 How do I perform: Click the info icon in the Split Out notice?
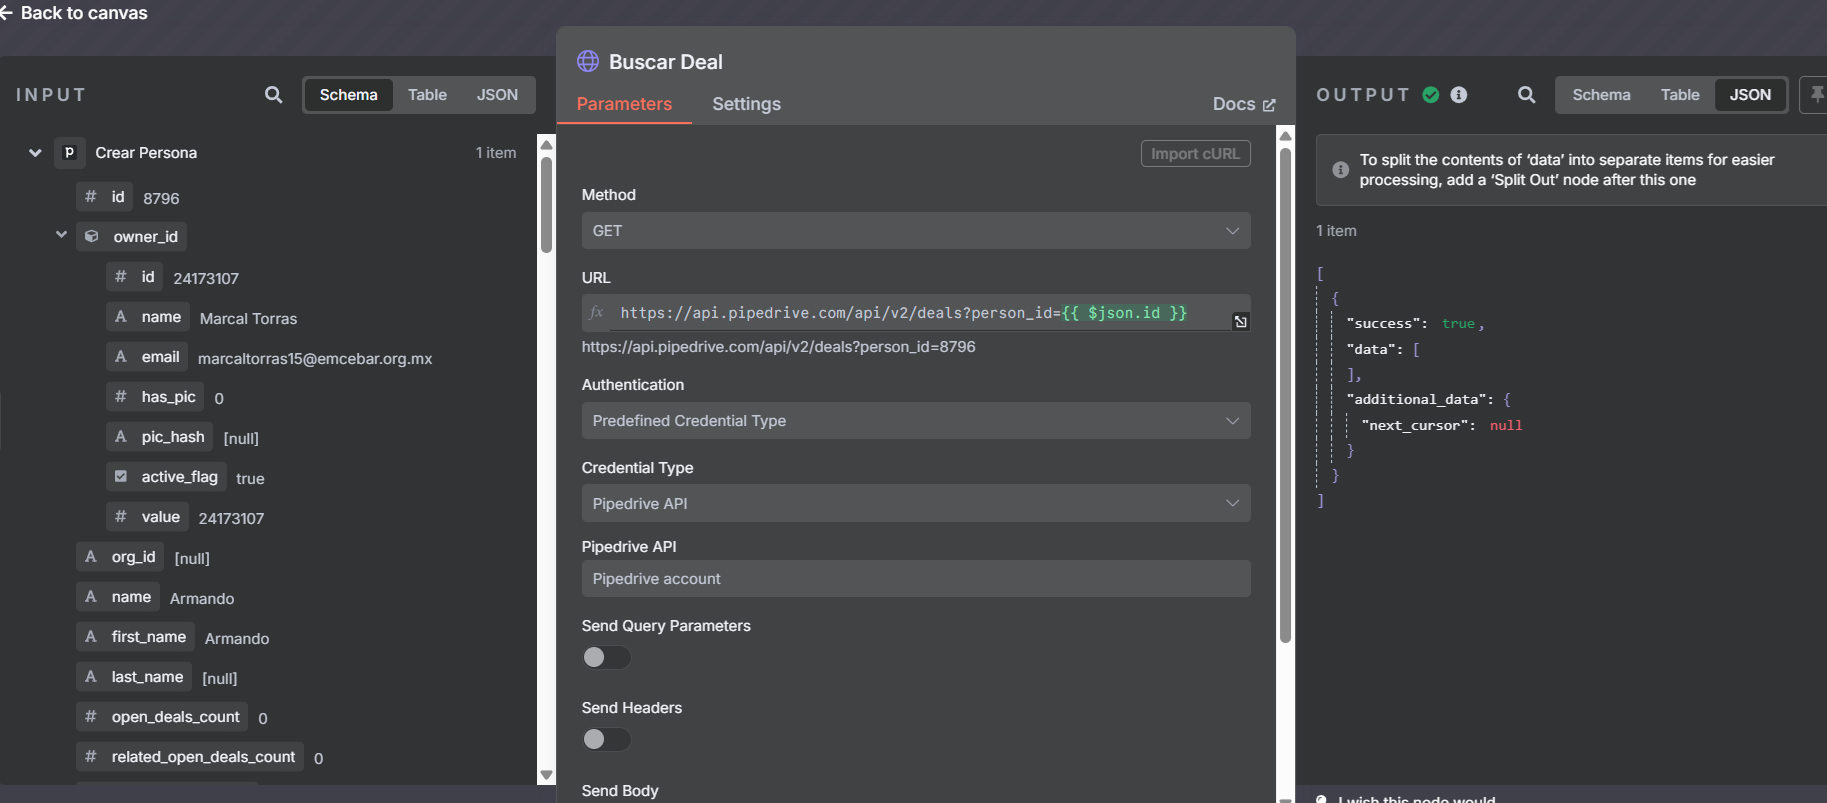1341,170
